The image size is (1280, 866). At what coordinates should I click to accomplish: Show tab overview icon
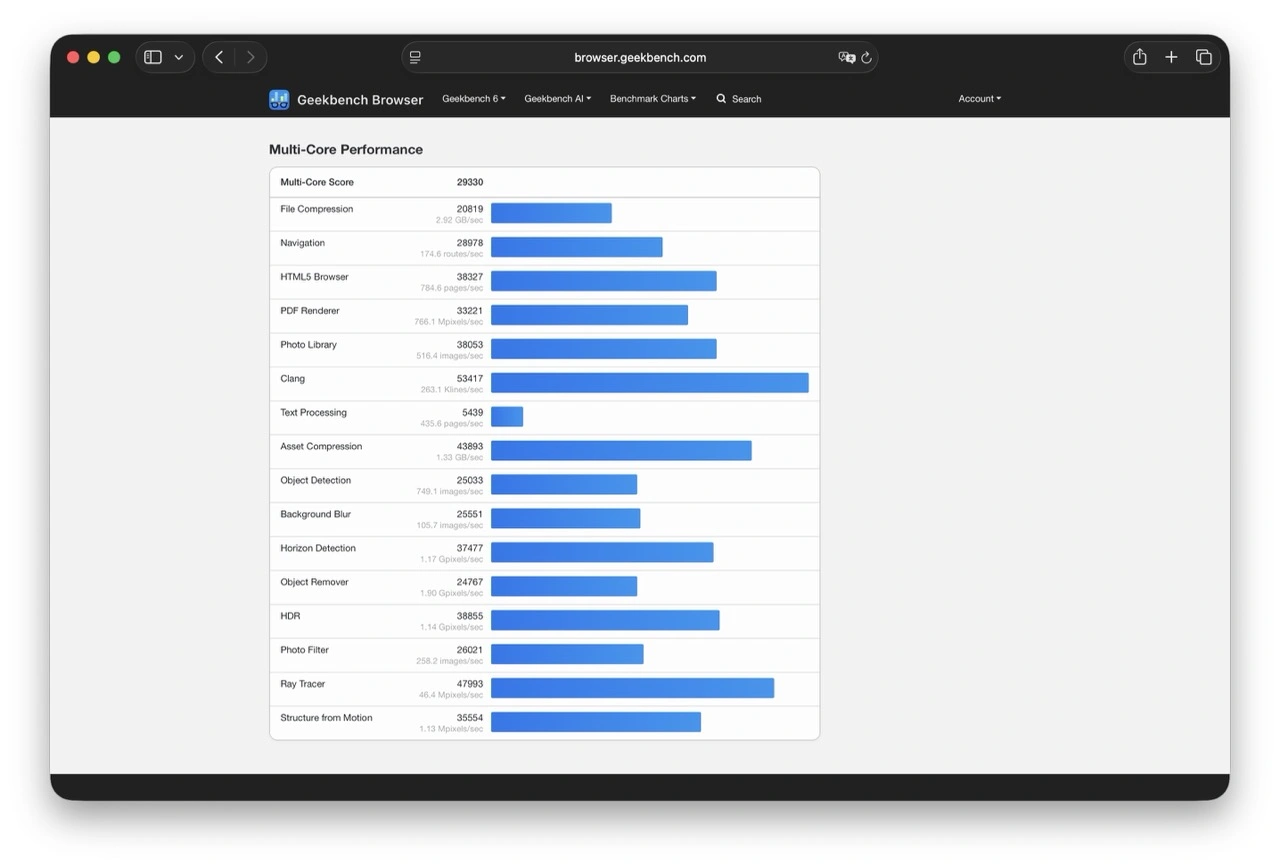1204,57
